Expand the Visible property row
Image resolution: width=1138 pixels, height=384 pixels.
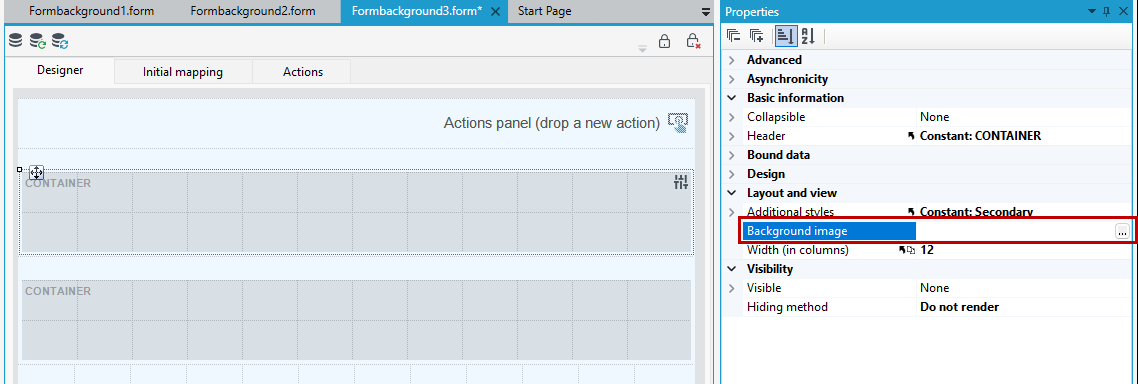pyautogui.click(x=732, y=288)
